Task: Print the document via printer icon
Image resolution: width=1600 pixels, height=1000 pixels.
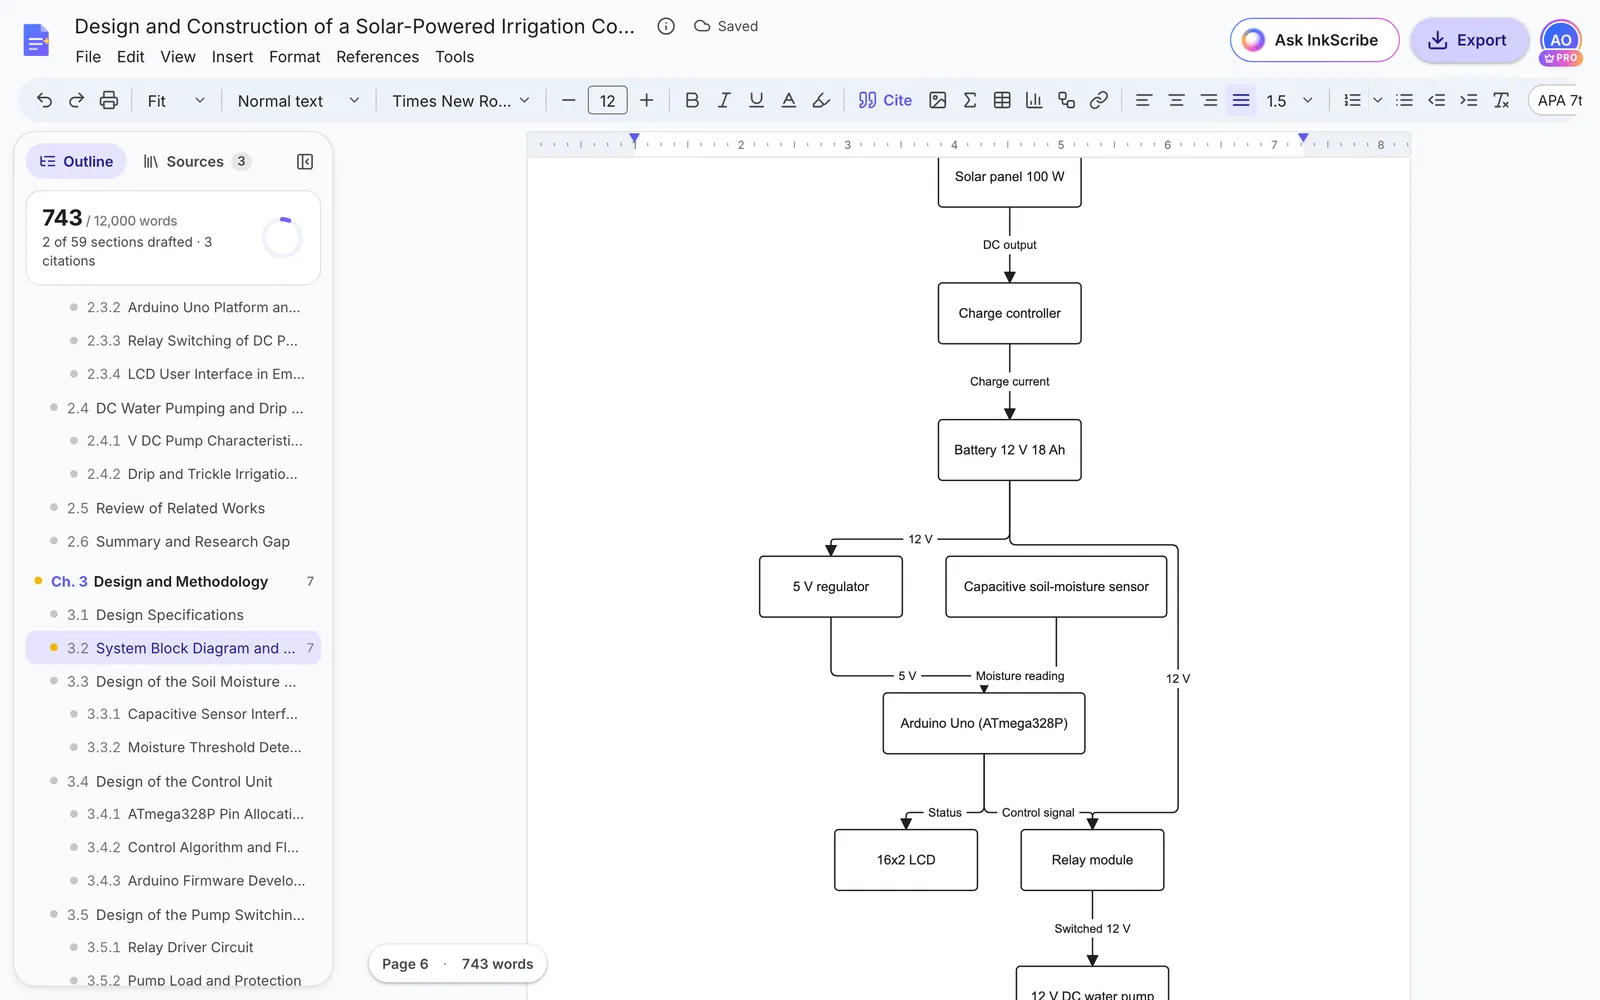Action: coord(109,100)
